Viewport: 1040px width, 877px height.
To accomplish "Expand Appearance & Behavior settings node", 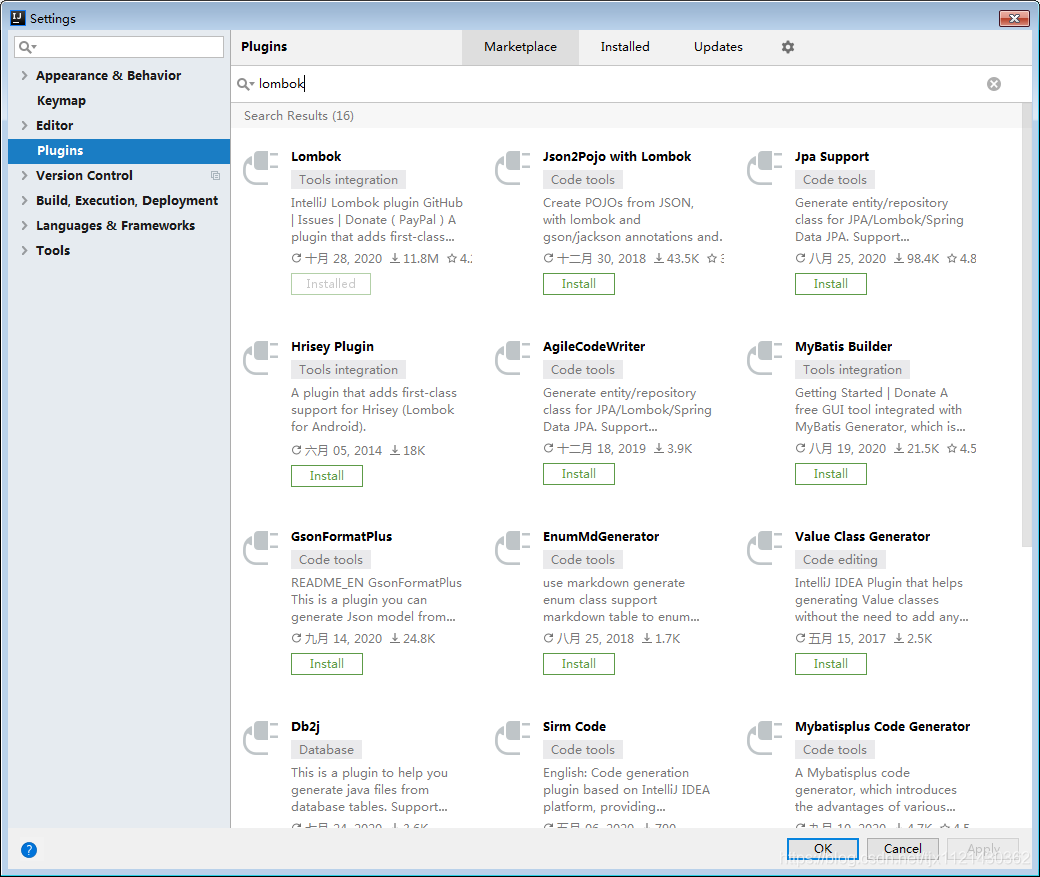I will click(x=25, y=76).
